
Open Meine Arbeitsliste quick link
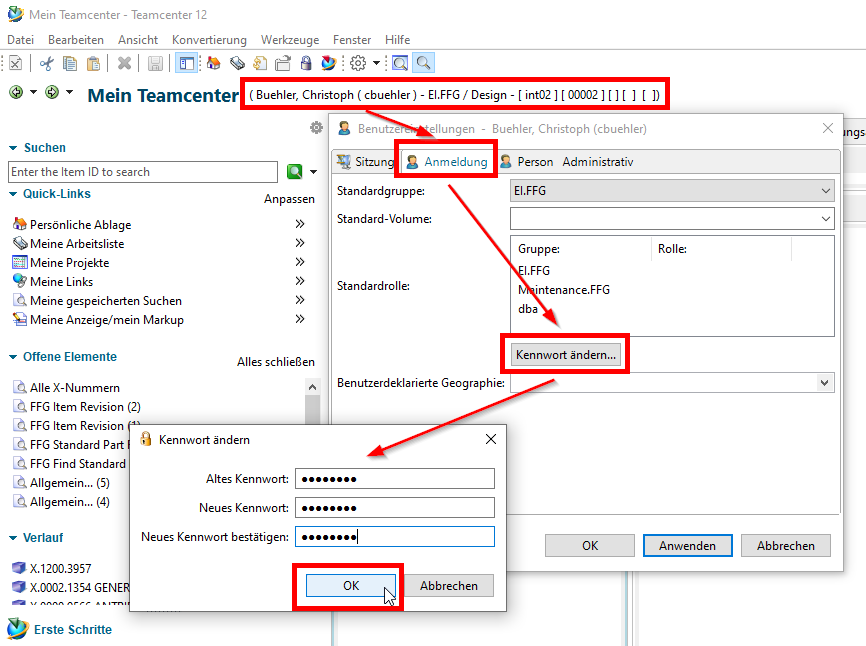[77, 244]
